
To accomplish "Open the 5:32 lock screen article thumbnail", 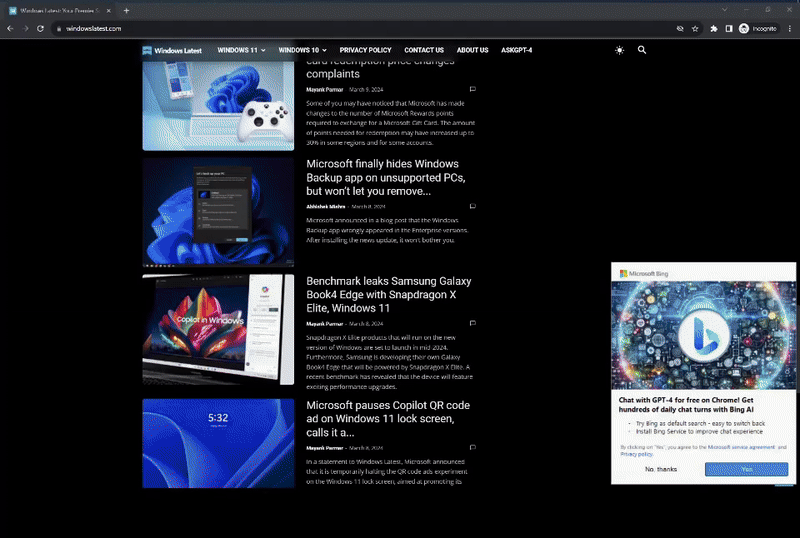I will click(218, 443).
